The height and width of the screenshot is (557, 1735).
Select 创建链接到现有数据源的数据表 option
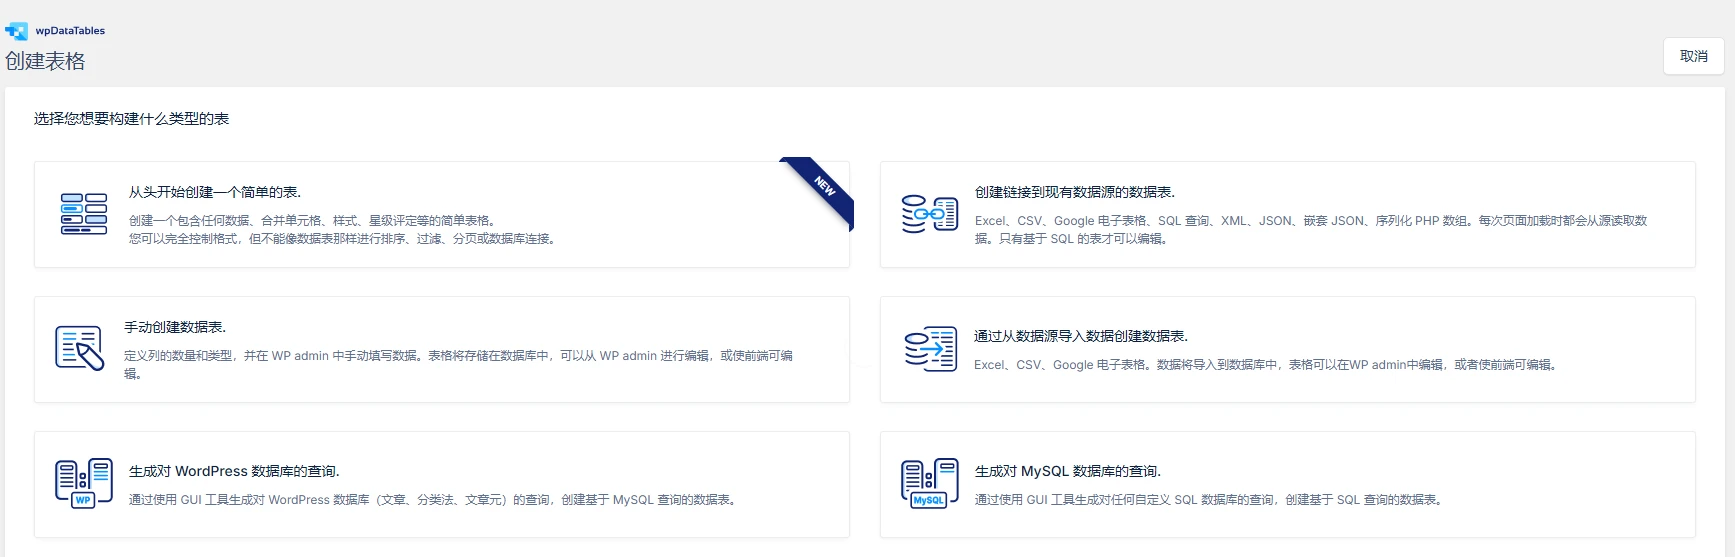1288,214
